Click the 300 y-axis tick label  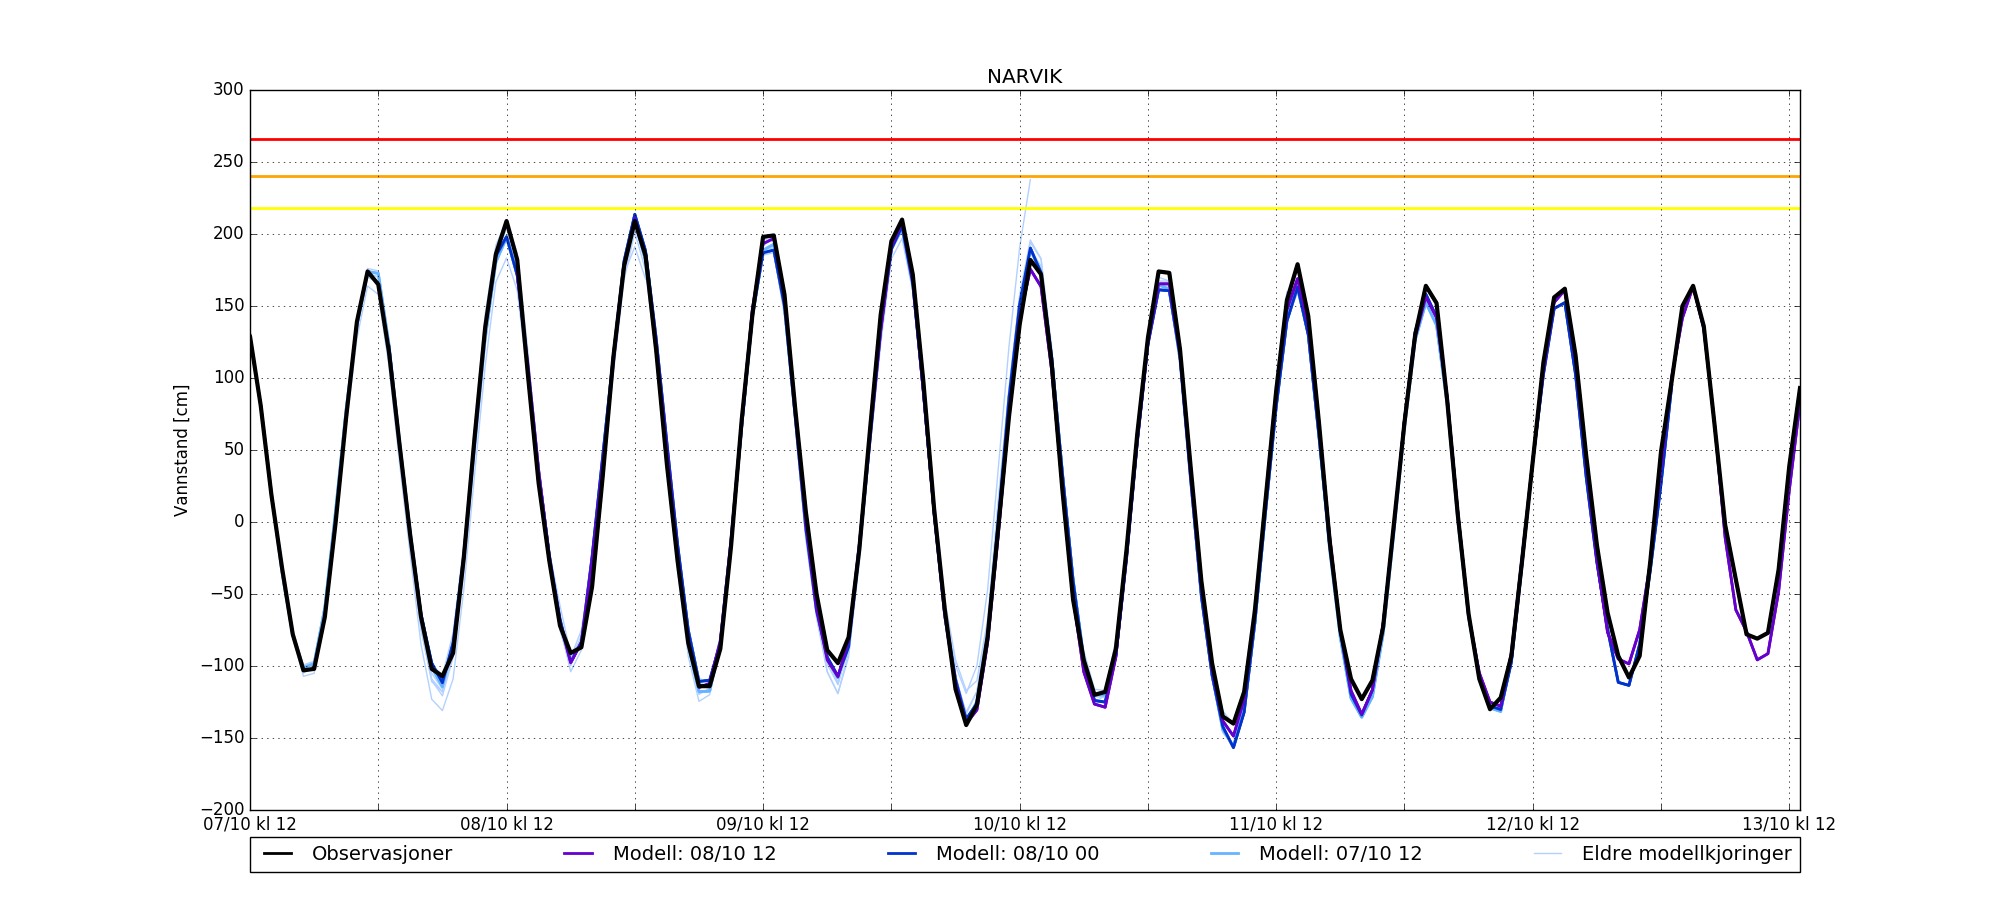point(228,90)
